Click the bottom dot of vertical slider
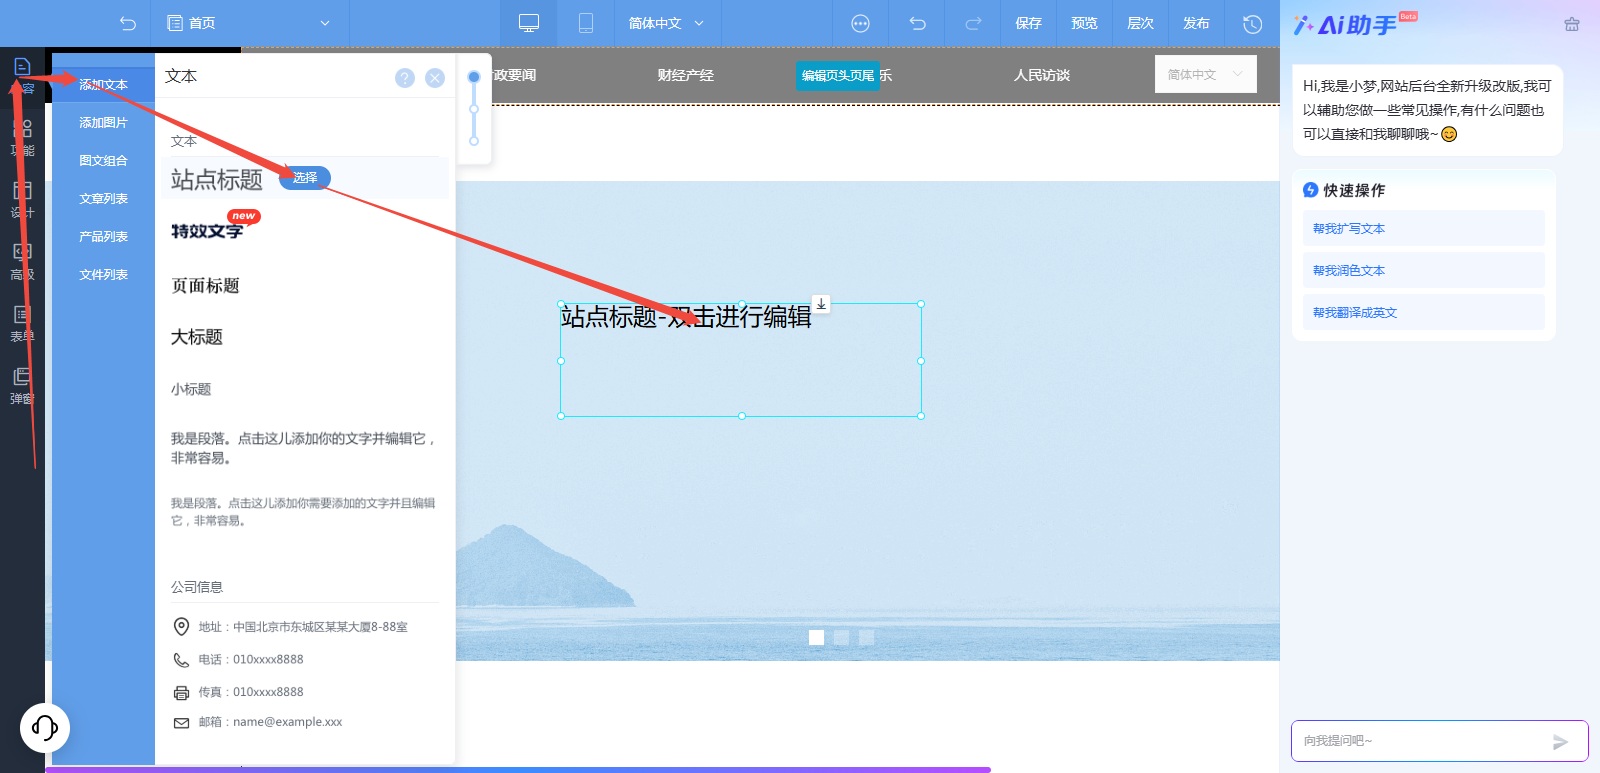Image resolution: width=1600 pixels, height=773 pixels. coord(474,141)
